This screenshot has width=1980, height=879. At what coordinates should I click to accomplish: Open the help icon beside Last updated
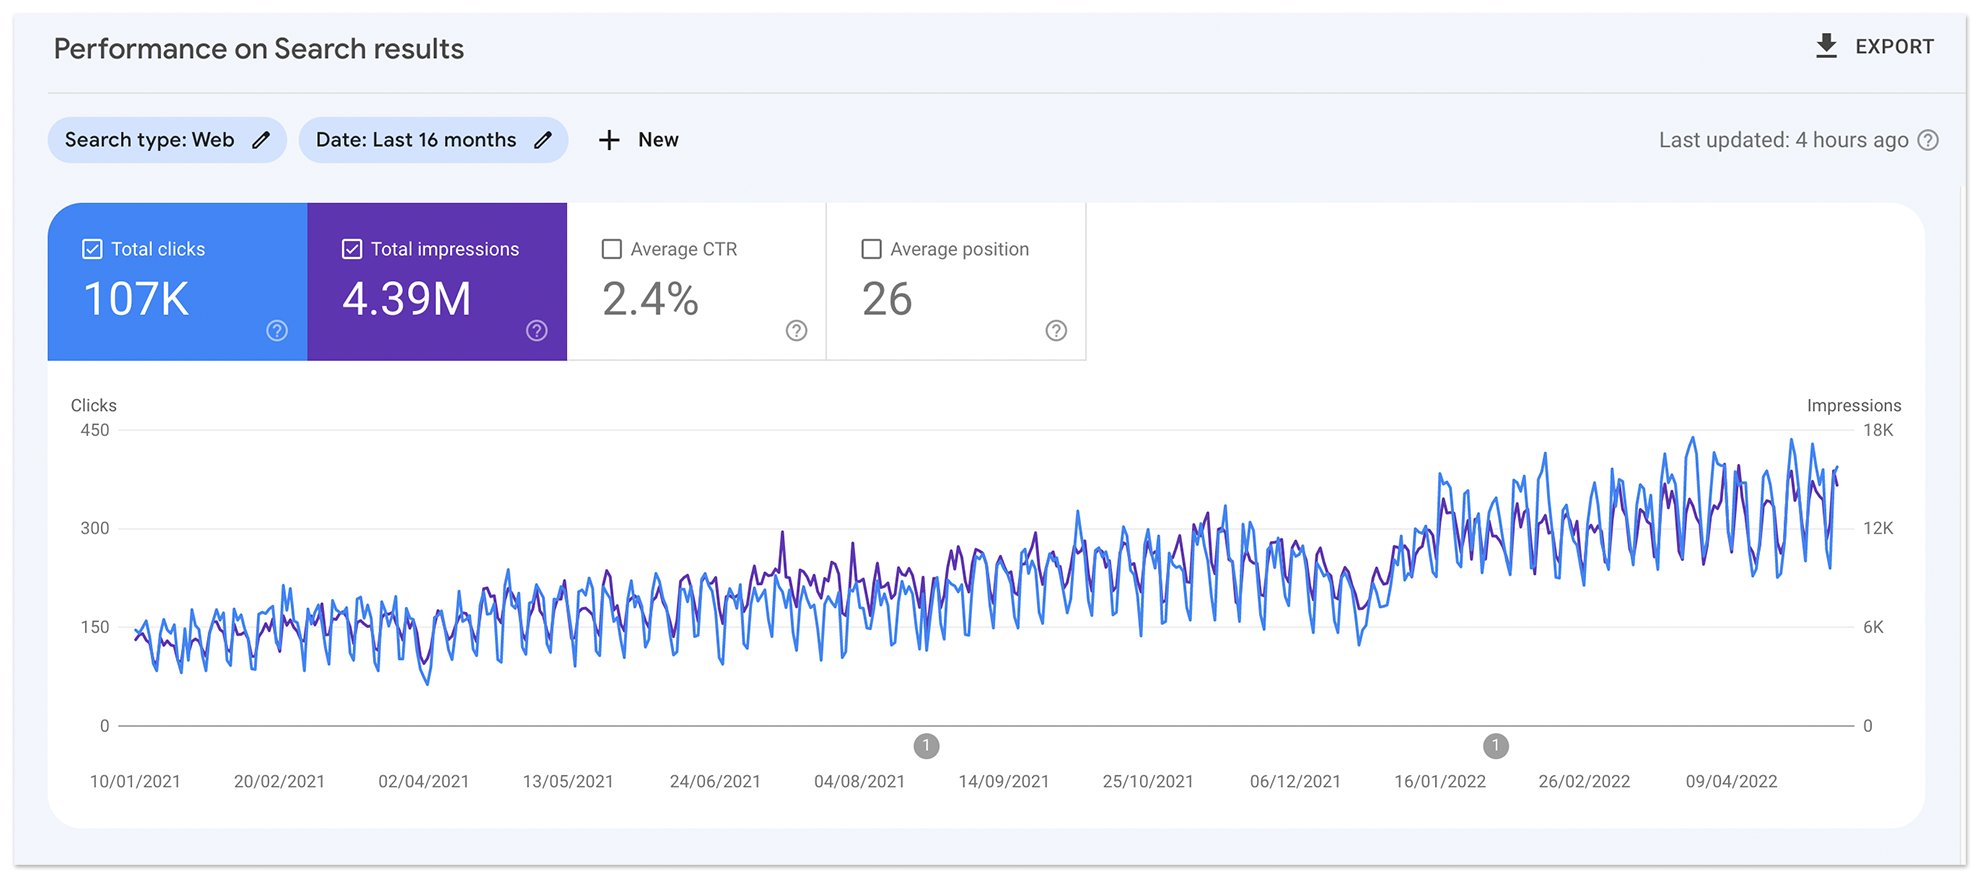[1928, 140]
